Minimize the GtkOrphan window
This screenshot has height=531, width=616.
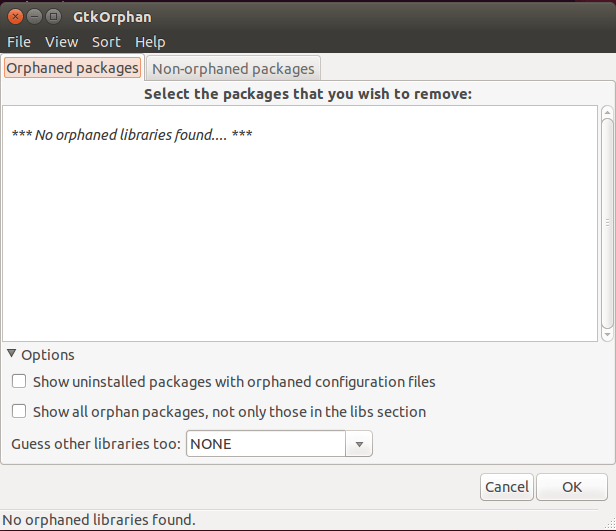[x=33, y=17]
